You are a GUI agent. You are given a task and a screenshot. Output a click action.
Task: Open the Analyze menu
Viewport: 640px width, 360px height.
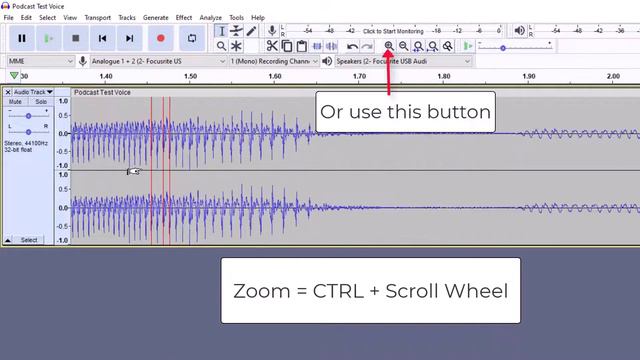(x=211, y=18)
